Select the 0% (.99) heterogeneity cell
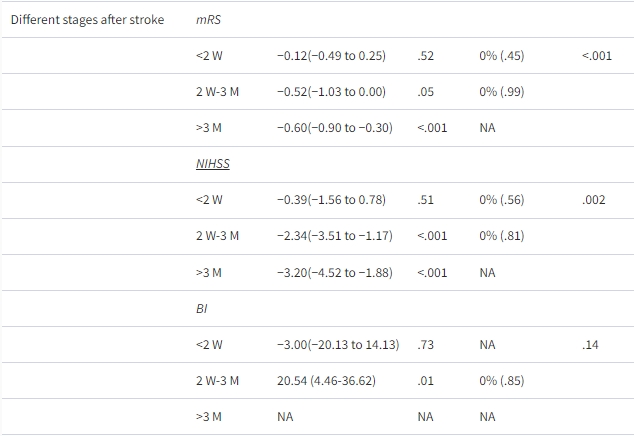 tap(501, 92)
